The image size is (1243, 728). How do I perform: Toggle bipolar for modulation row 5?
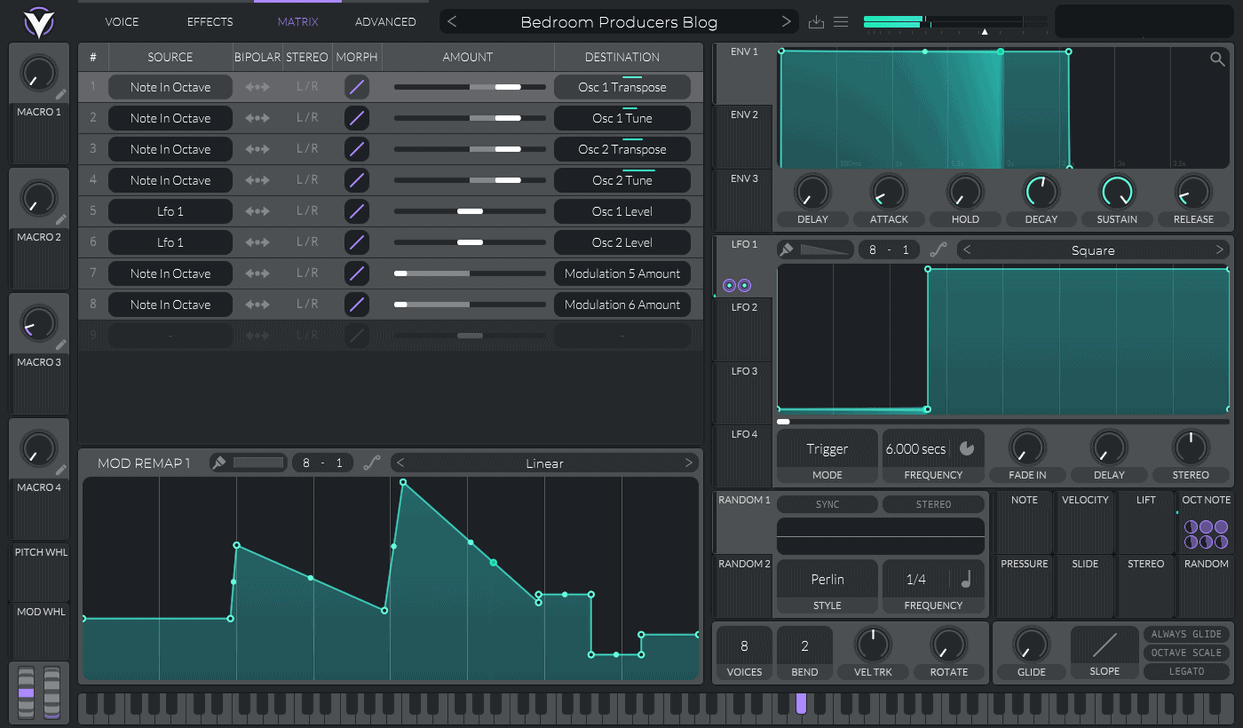tap(257, 211)
